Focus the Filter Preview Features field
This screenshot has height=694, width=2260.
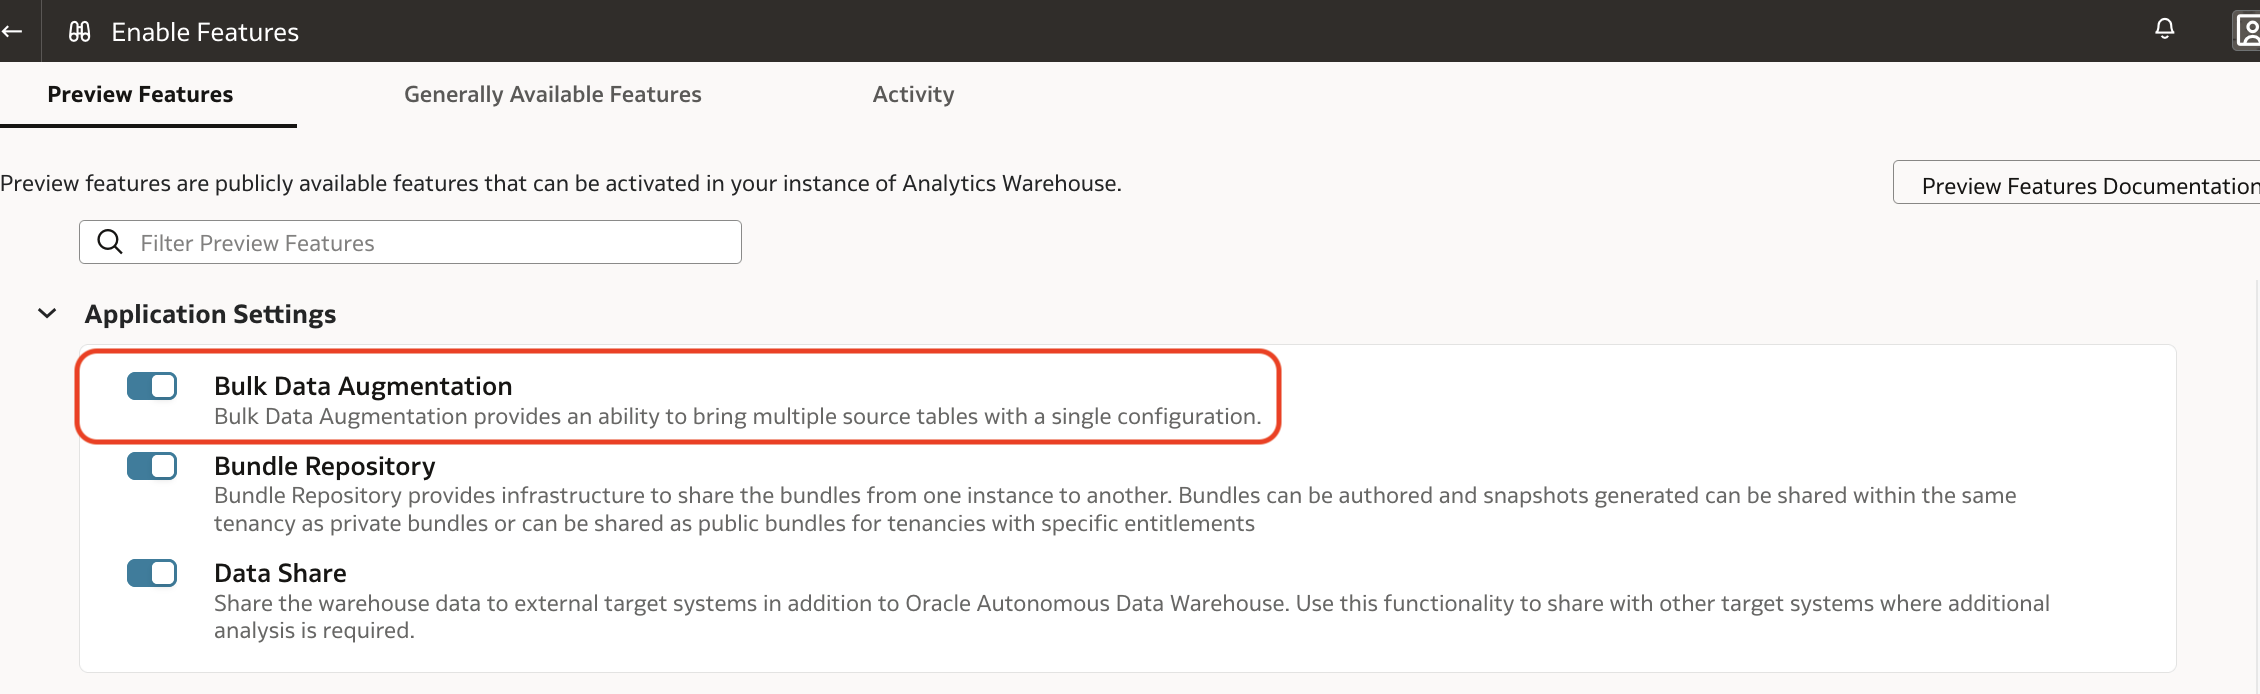(x=430, y=243)
